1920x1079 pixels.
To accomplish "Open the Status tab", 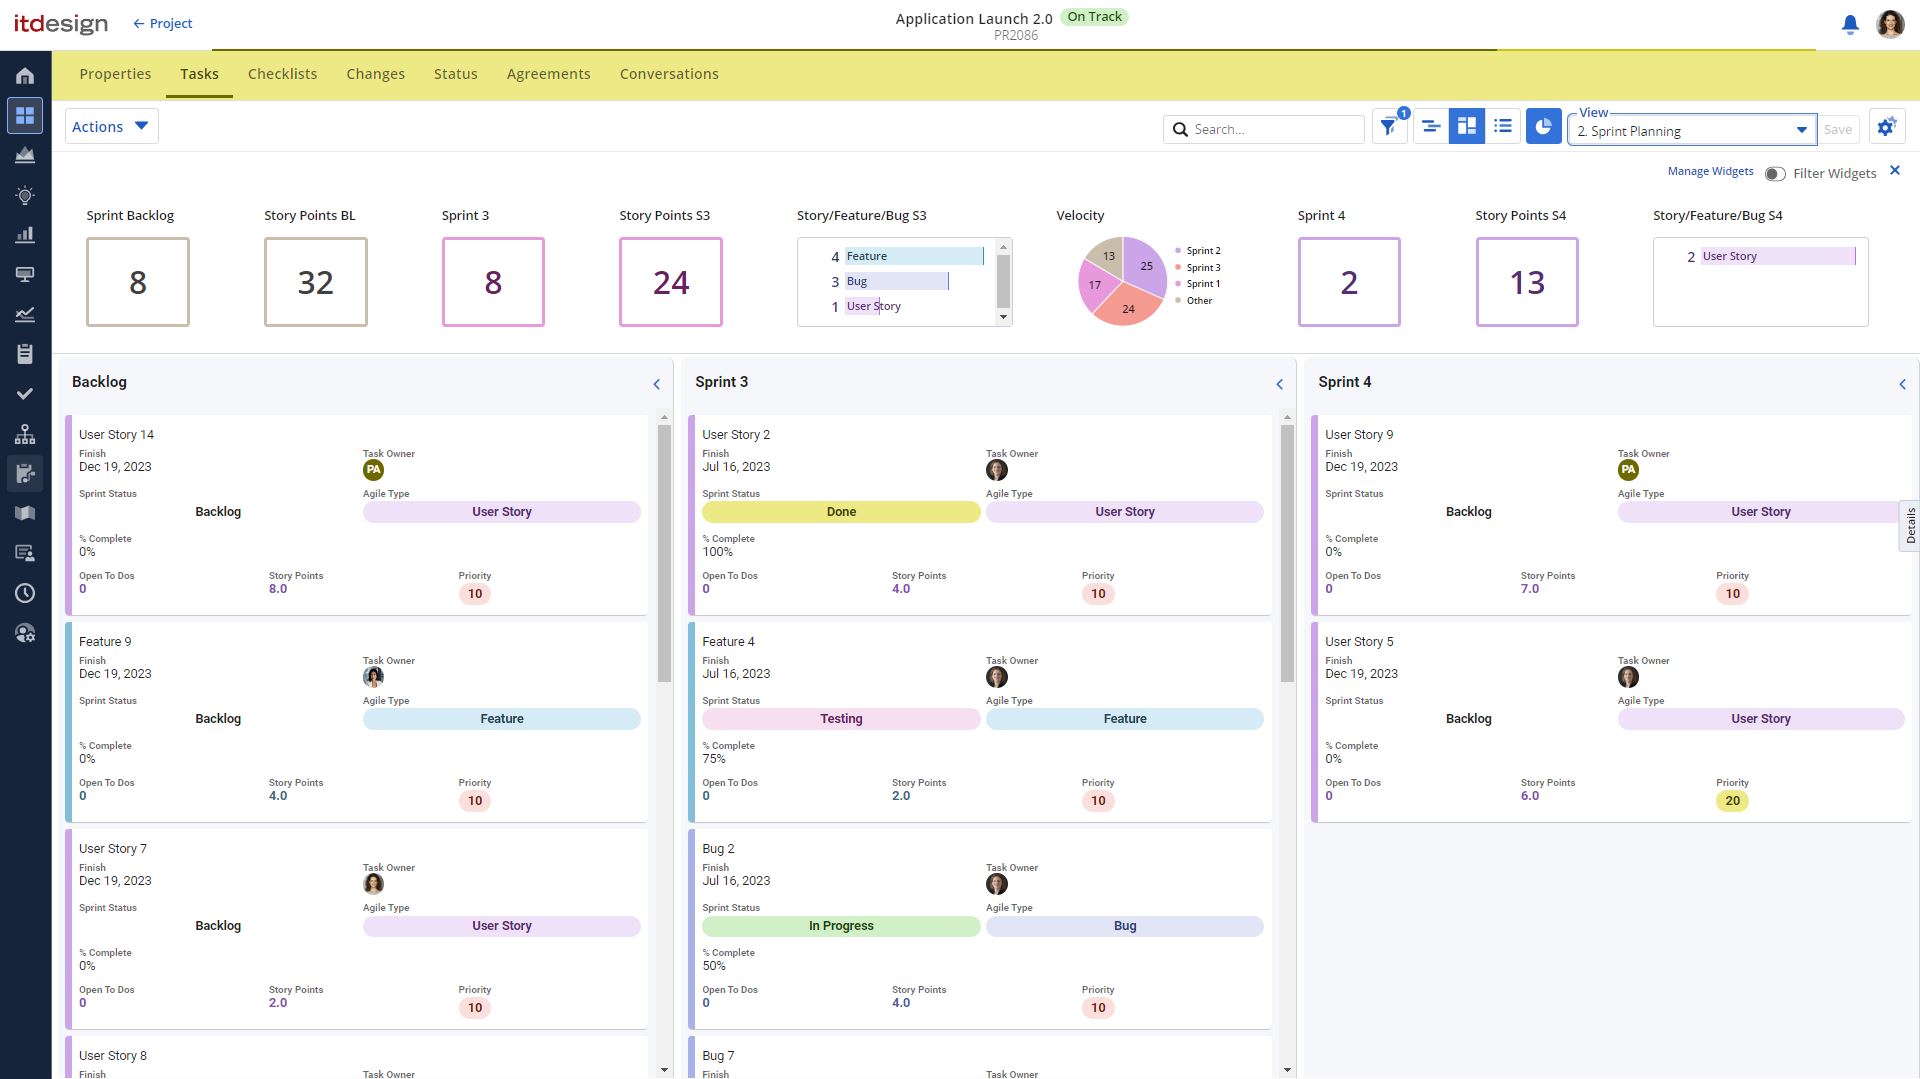I will 455,74.
